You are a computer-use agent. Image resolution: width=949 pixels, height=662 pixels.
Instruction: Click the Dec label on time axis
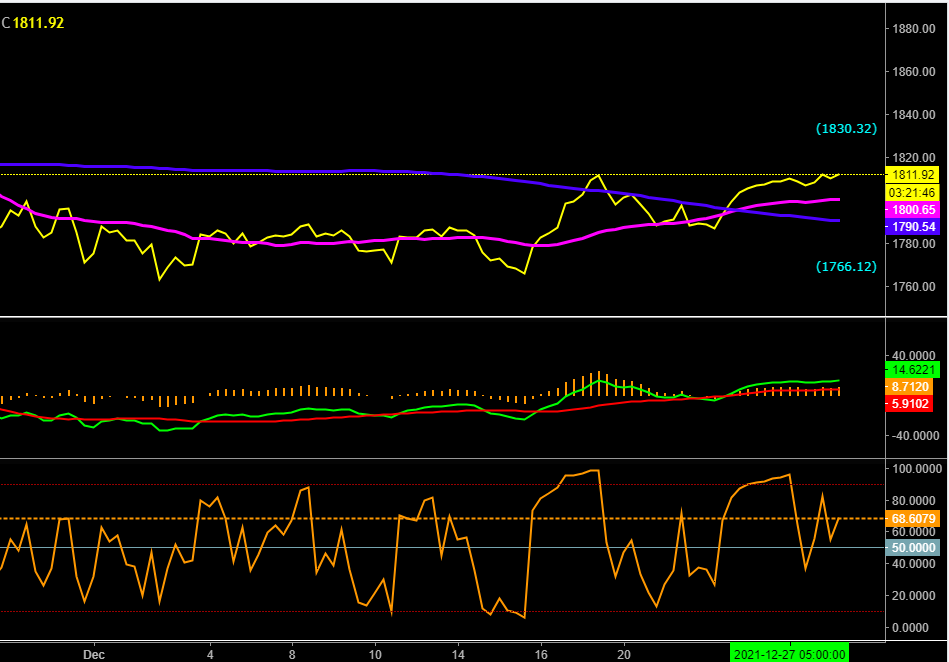point(94,655)
